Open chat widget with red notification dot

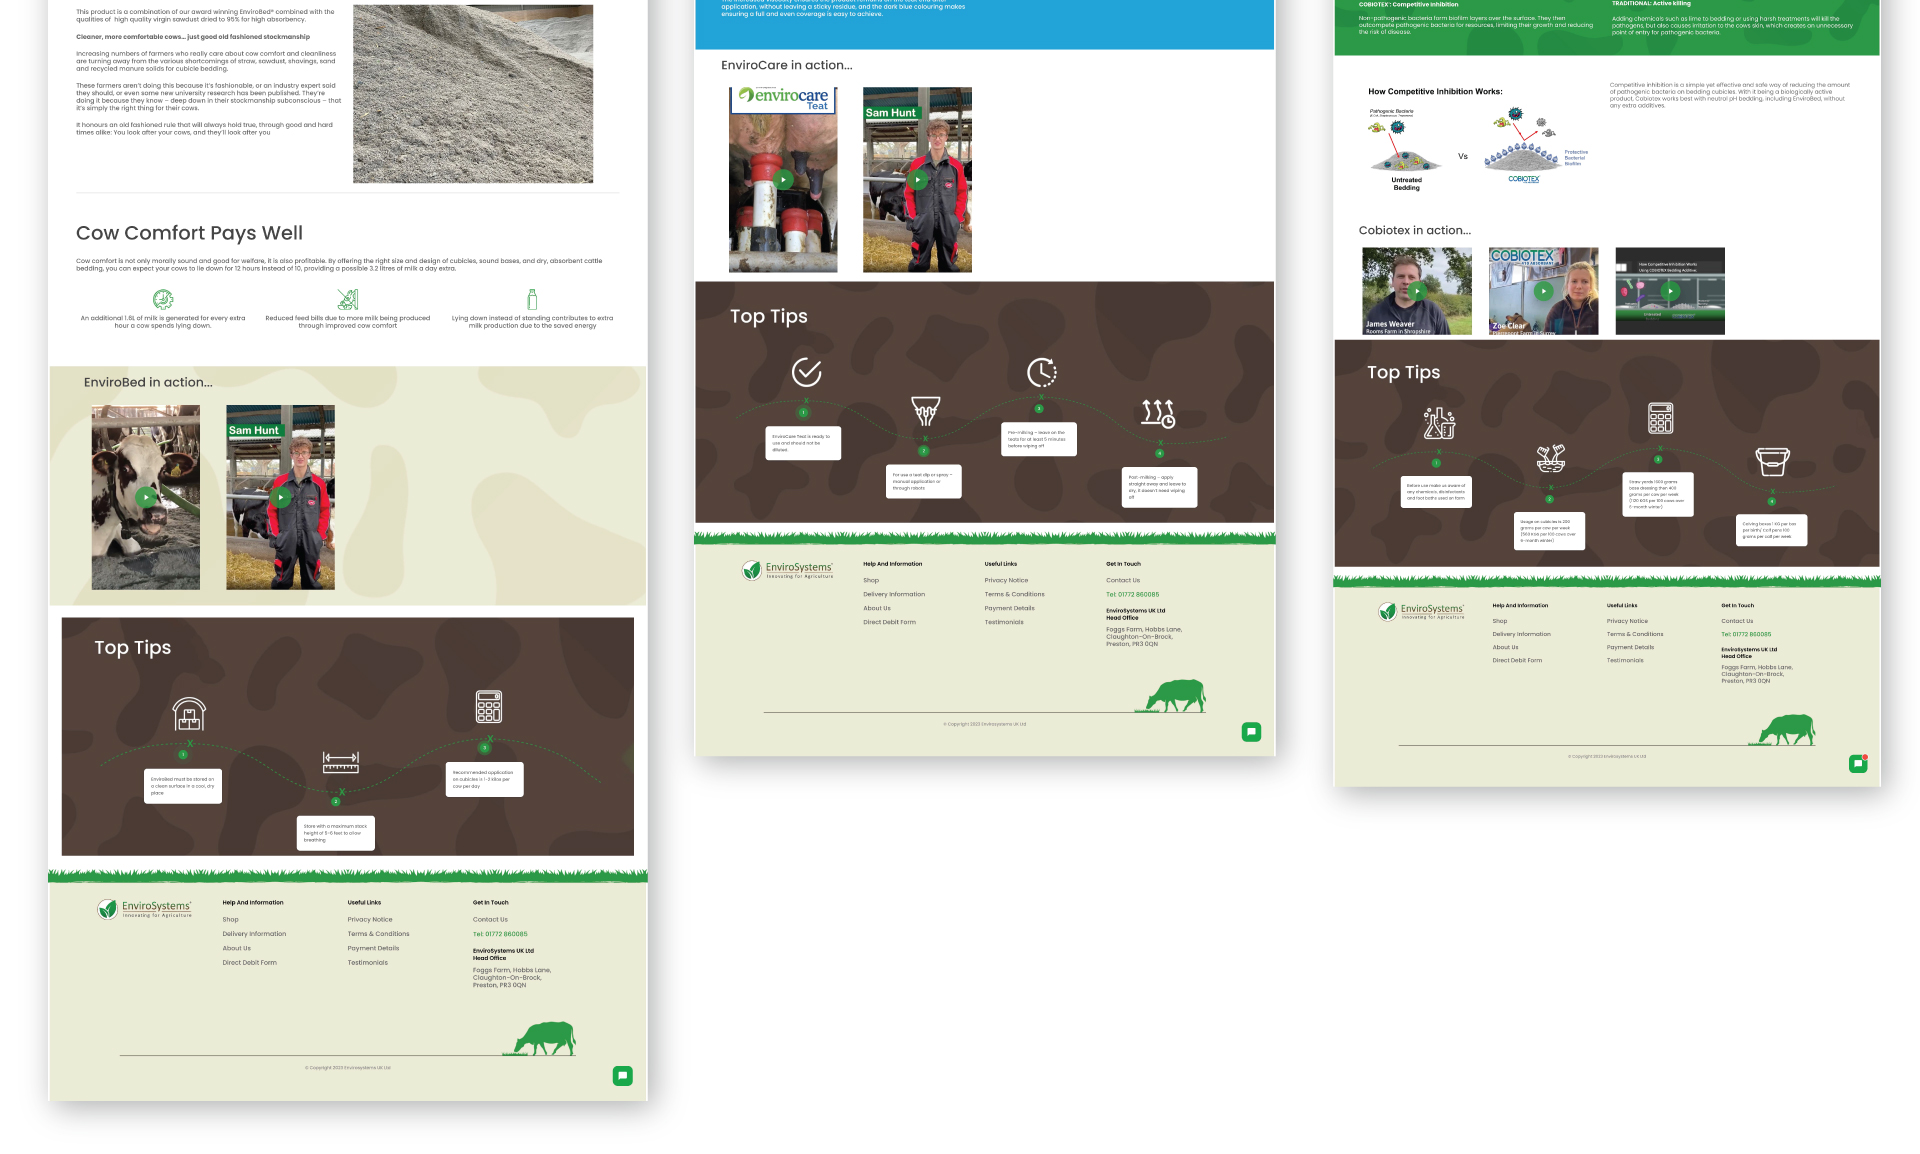(1858, 764)
